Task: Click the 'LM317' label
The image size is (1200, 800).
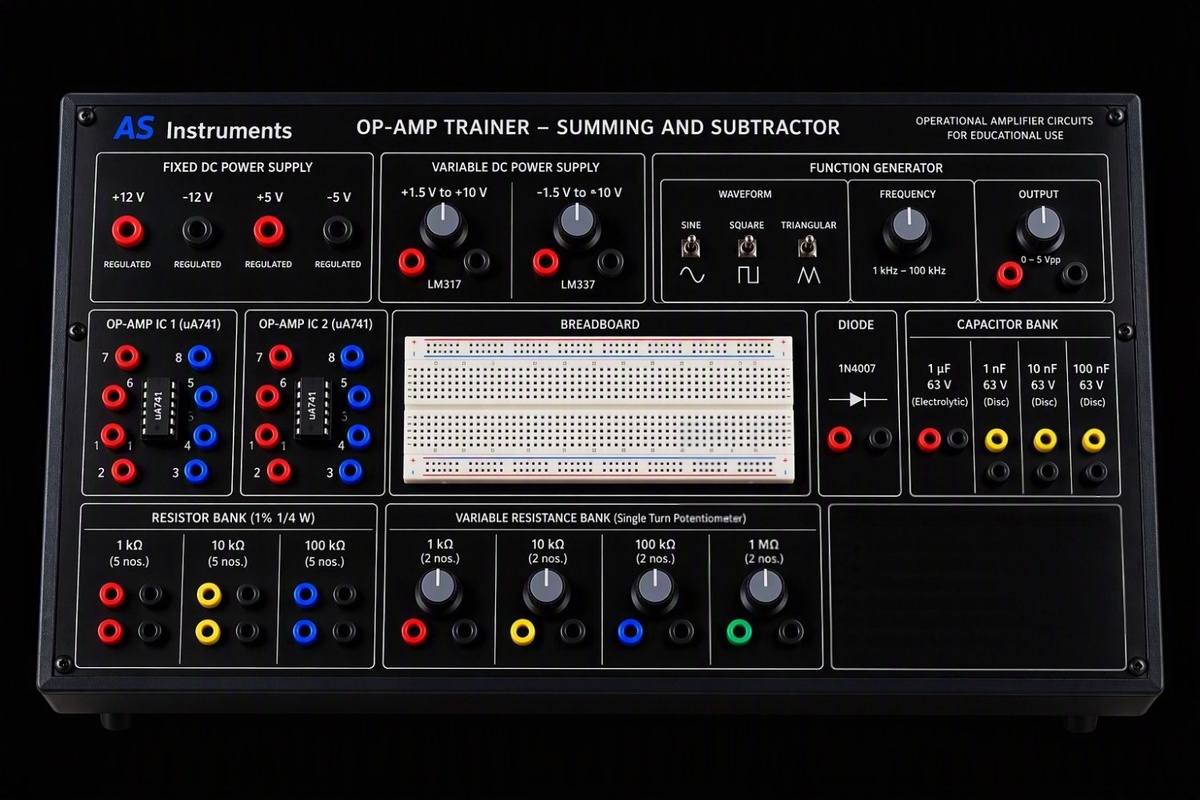Action: 444,284
